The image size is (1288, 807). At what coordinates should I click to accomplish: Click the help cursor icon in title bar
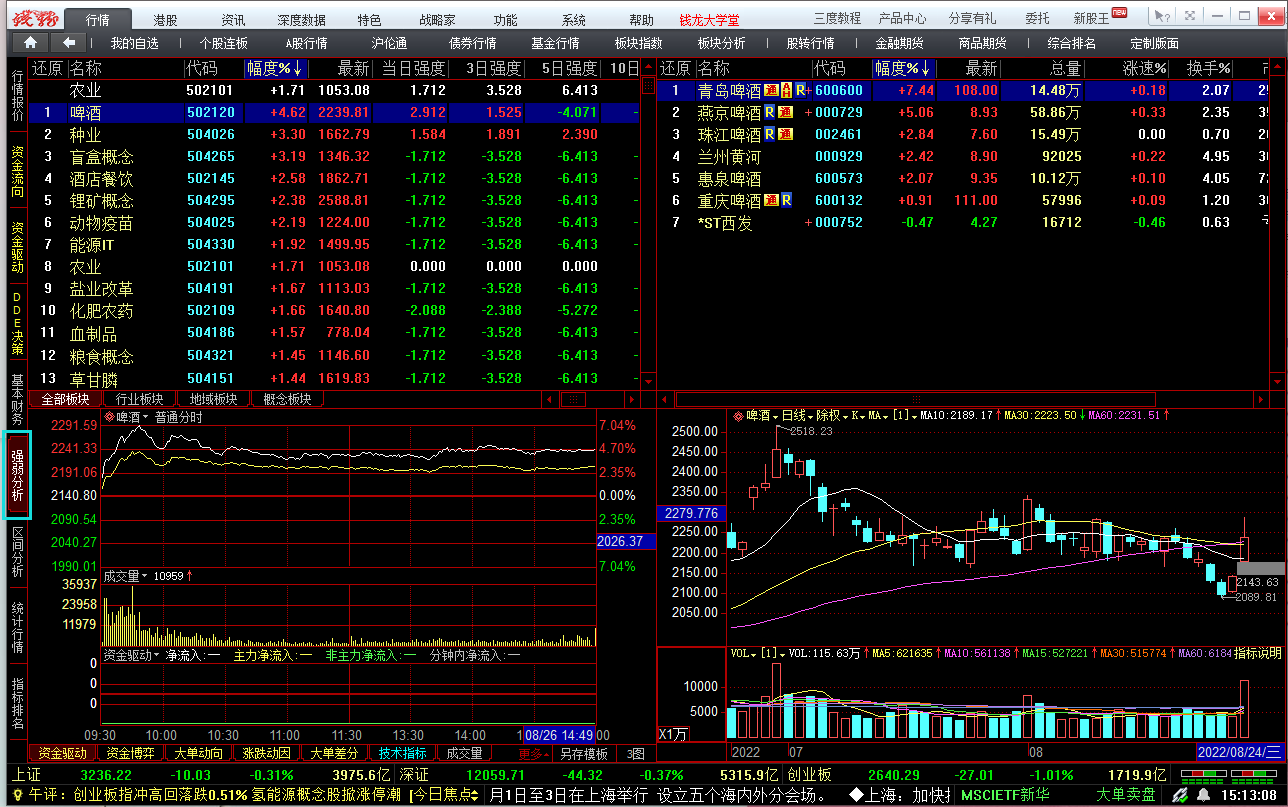[1161, 16]
